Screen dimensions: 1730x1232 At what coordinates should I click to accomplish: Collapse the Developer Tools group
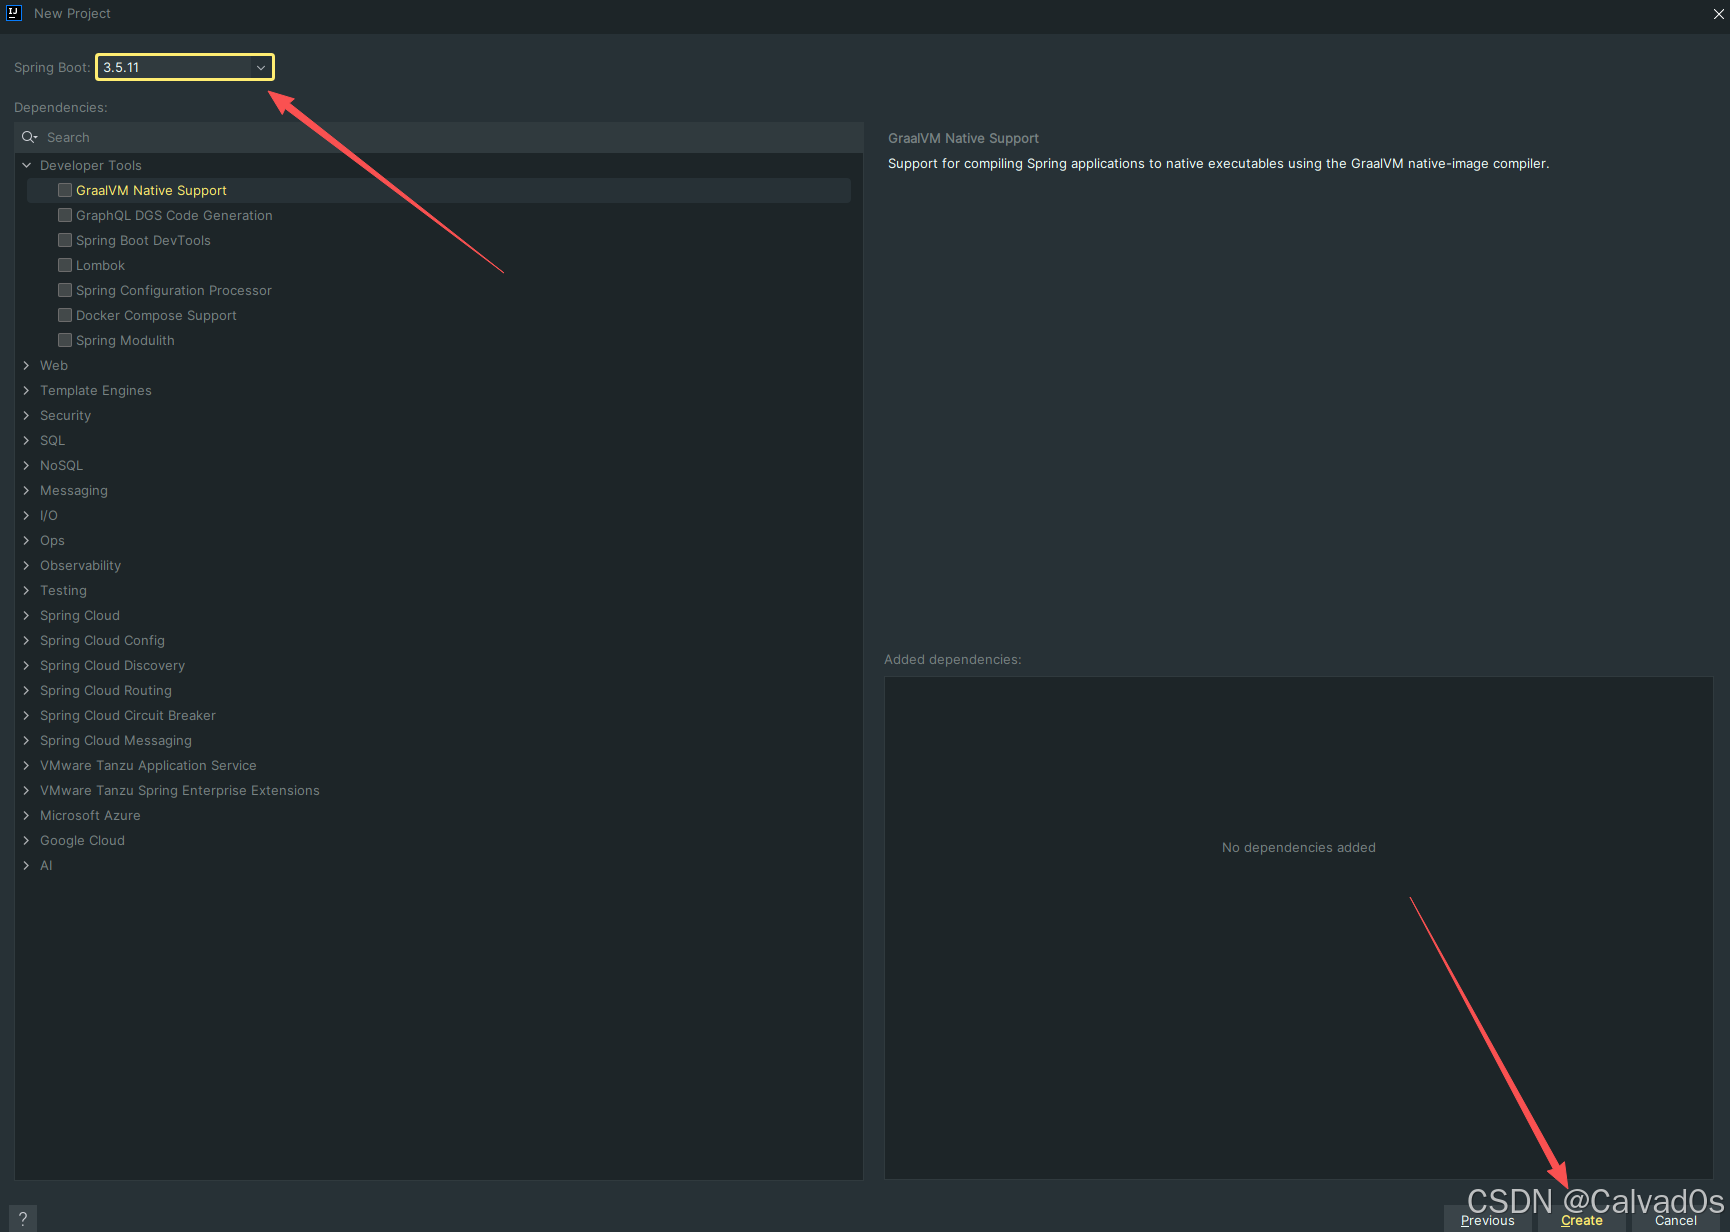(x=27, y=165)
